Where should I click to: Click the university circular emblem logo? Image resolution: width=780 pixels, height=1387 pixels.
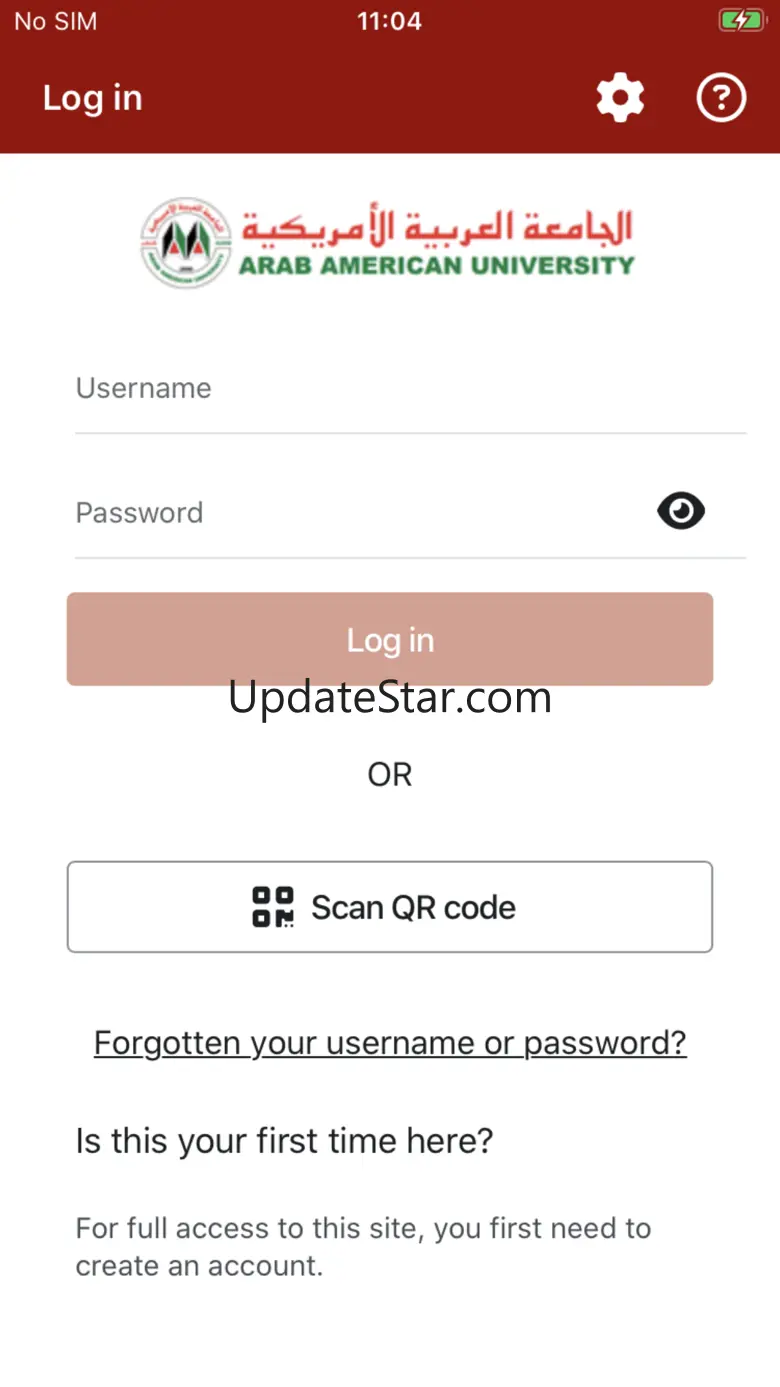(185, 242)
